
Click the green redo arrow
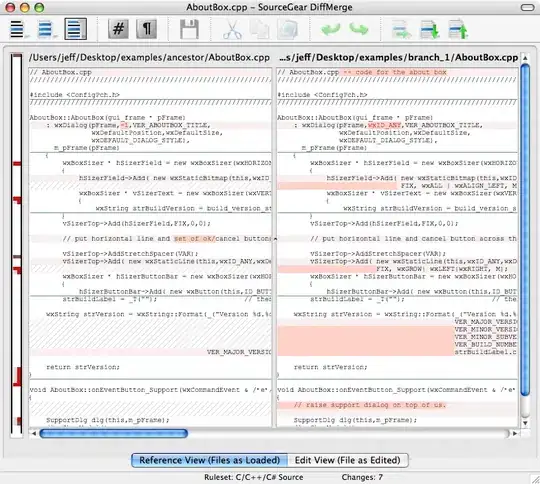pyautogui.click(x=359, y=29)
